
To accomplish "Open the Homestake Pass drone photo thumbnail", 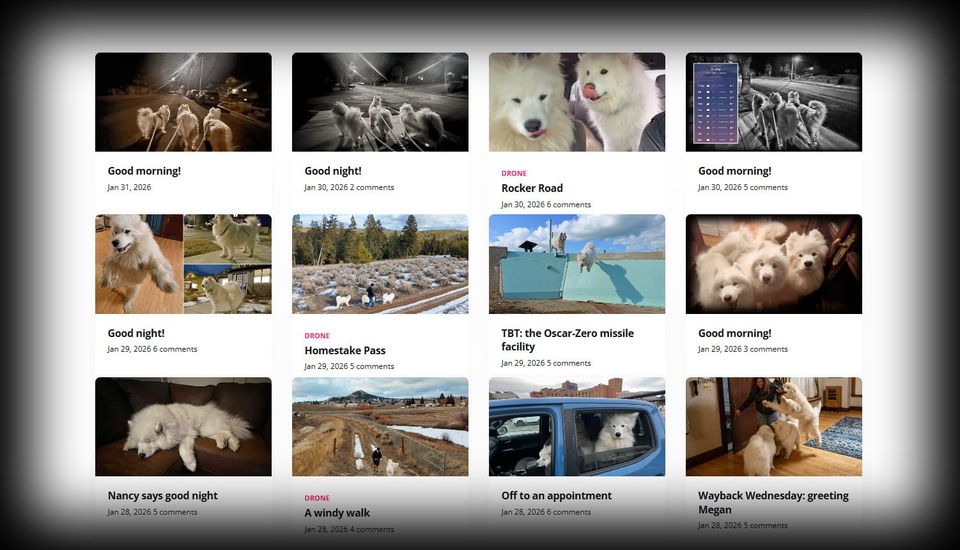I will pos(380,264).
